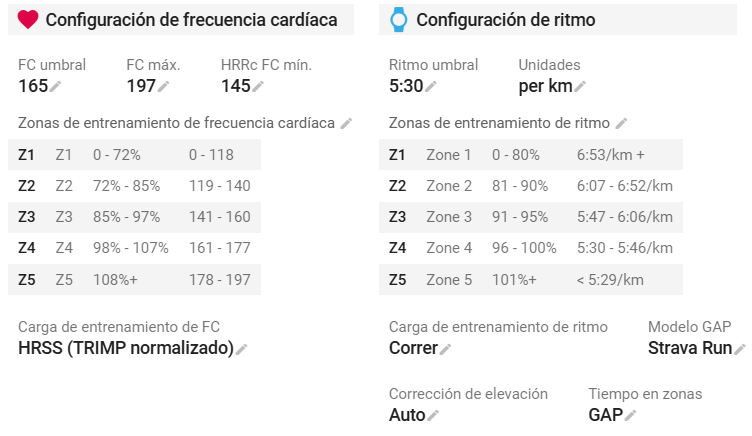Click the blue watch icon in header

click(x=399, y=20)
